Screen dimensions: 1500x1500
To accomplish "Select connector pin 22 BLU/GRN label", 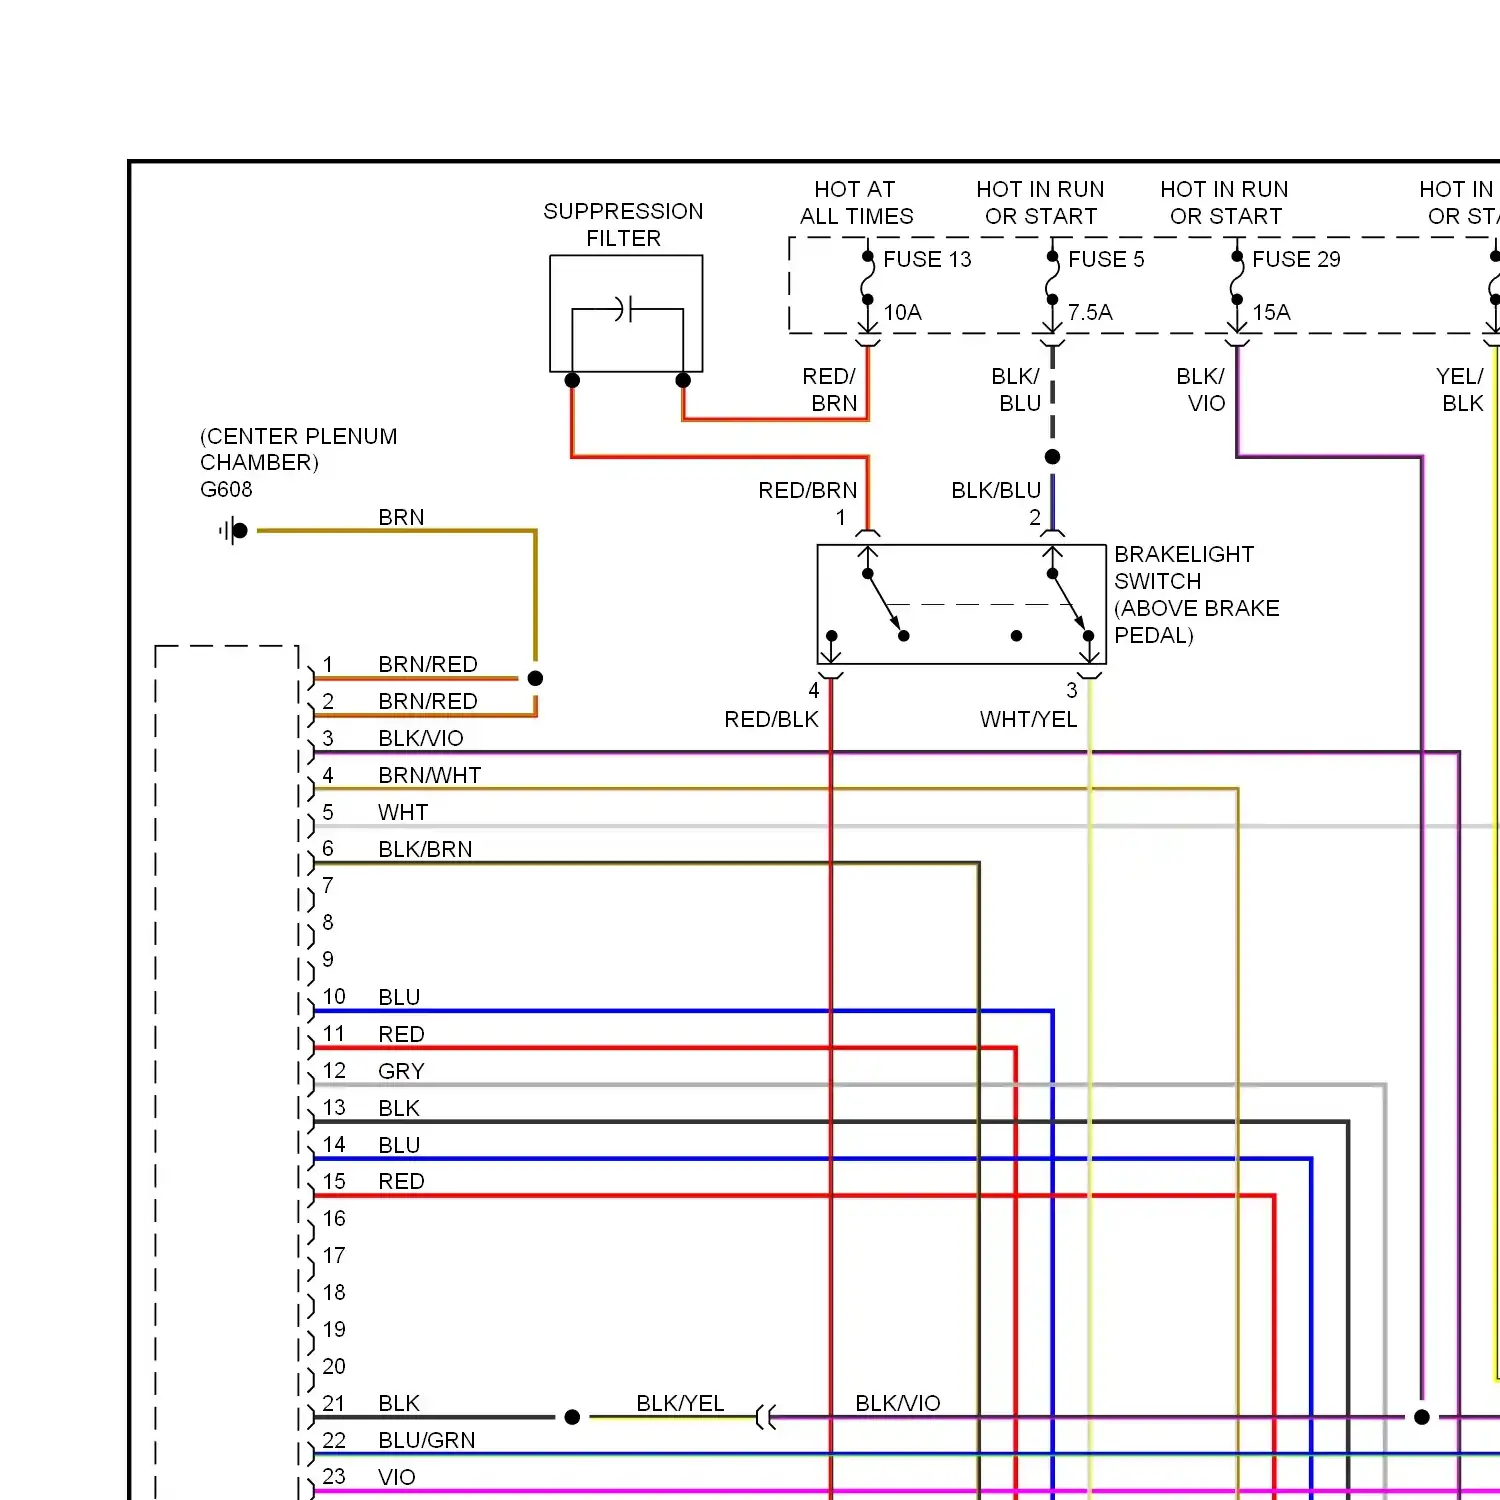I will pos(427,1440).
